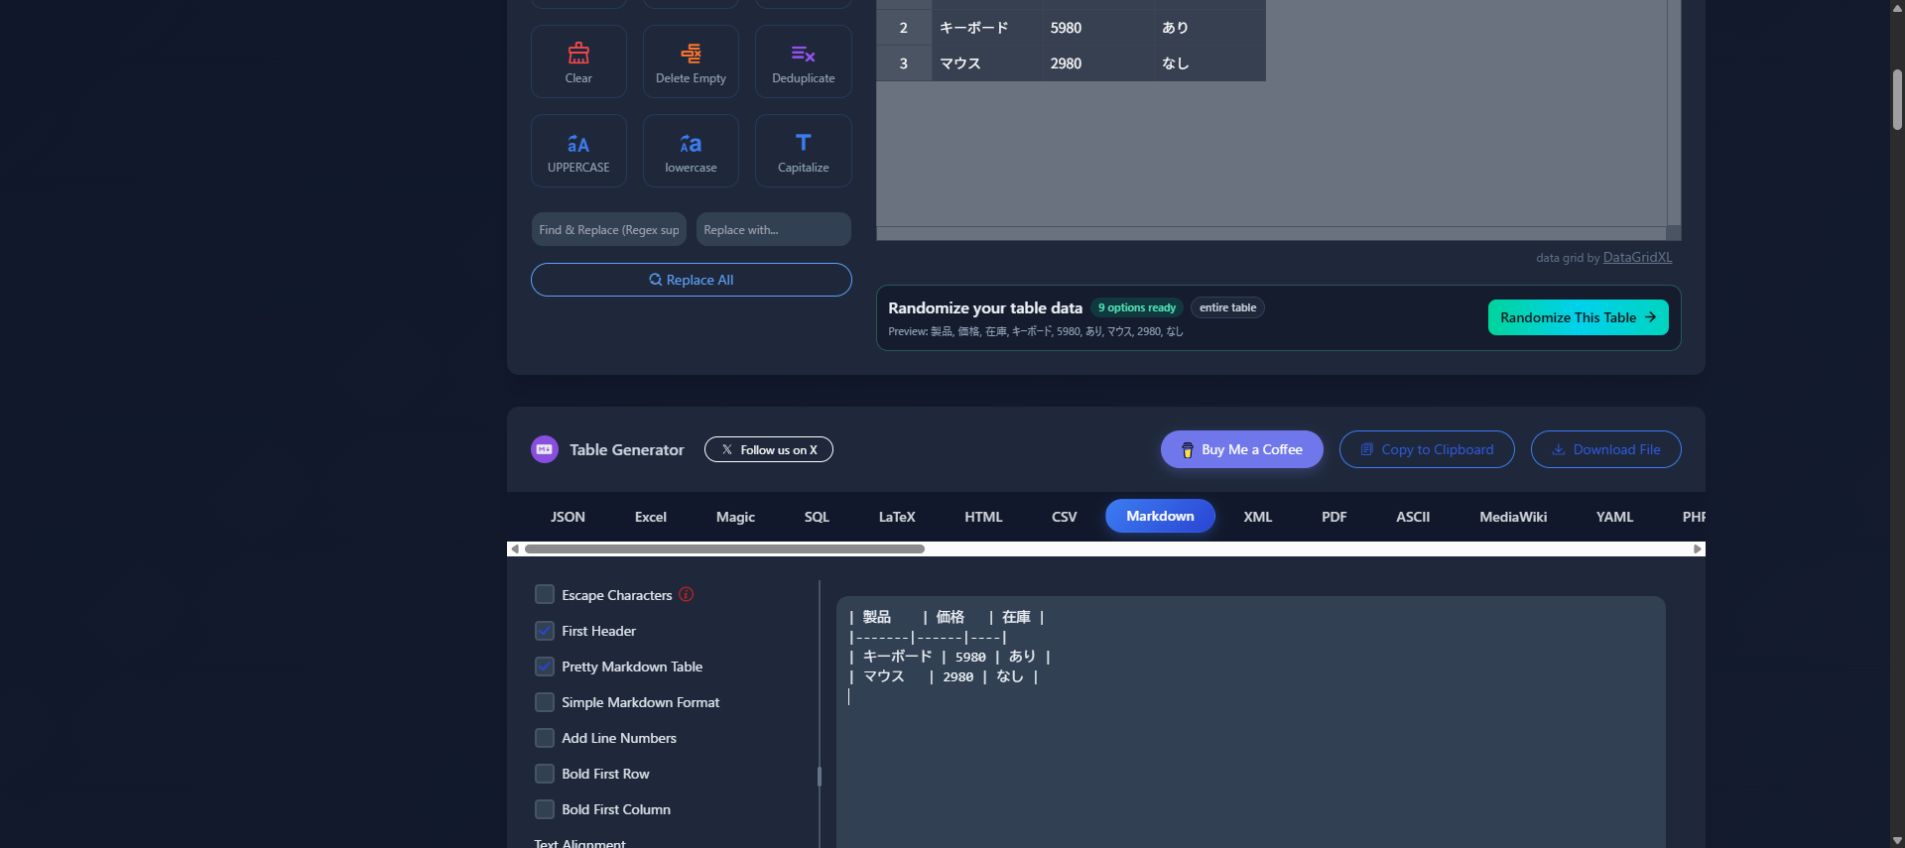Click the Deduplicate icon button

coord(803,62)
